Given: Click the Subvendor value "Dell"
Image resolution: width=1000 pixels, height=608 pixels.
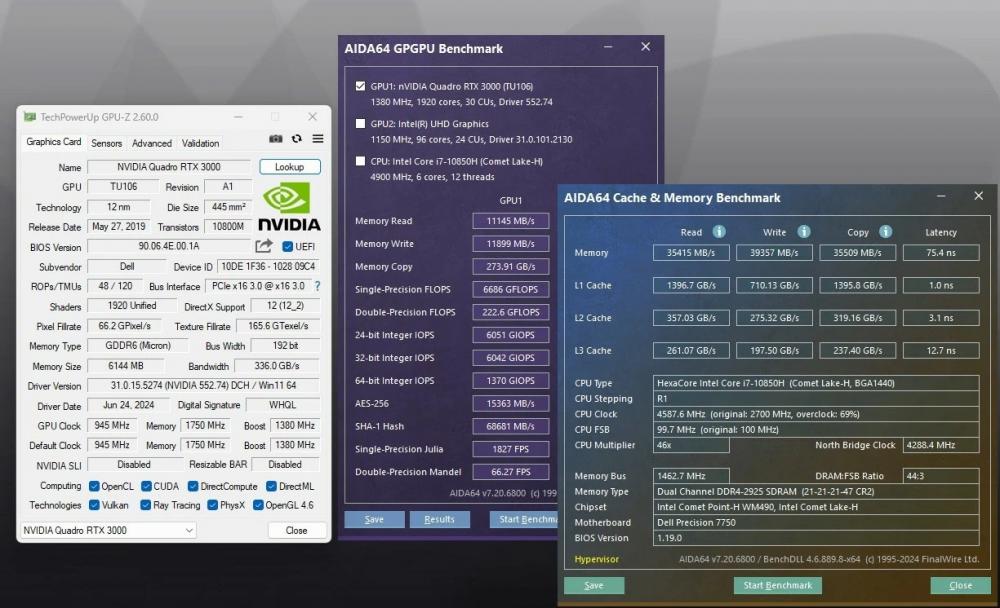Looking at the screenshot, I should pos(127,266).
